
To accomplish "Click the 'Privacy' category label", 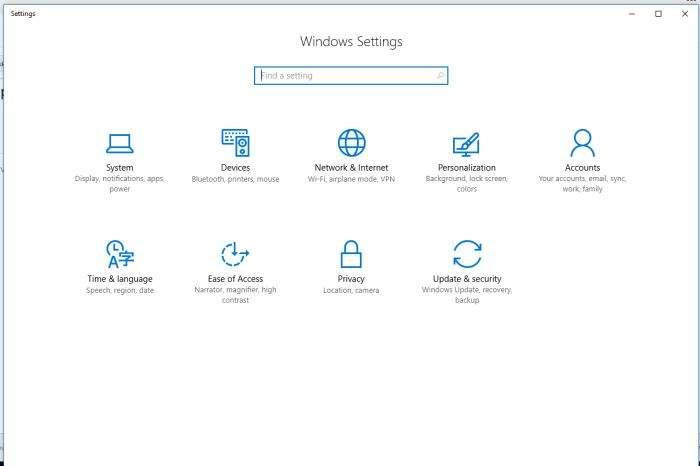I will (x=351, y=279).
